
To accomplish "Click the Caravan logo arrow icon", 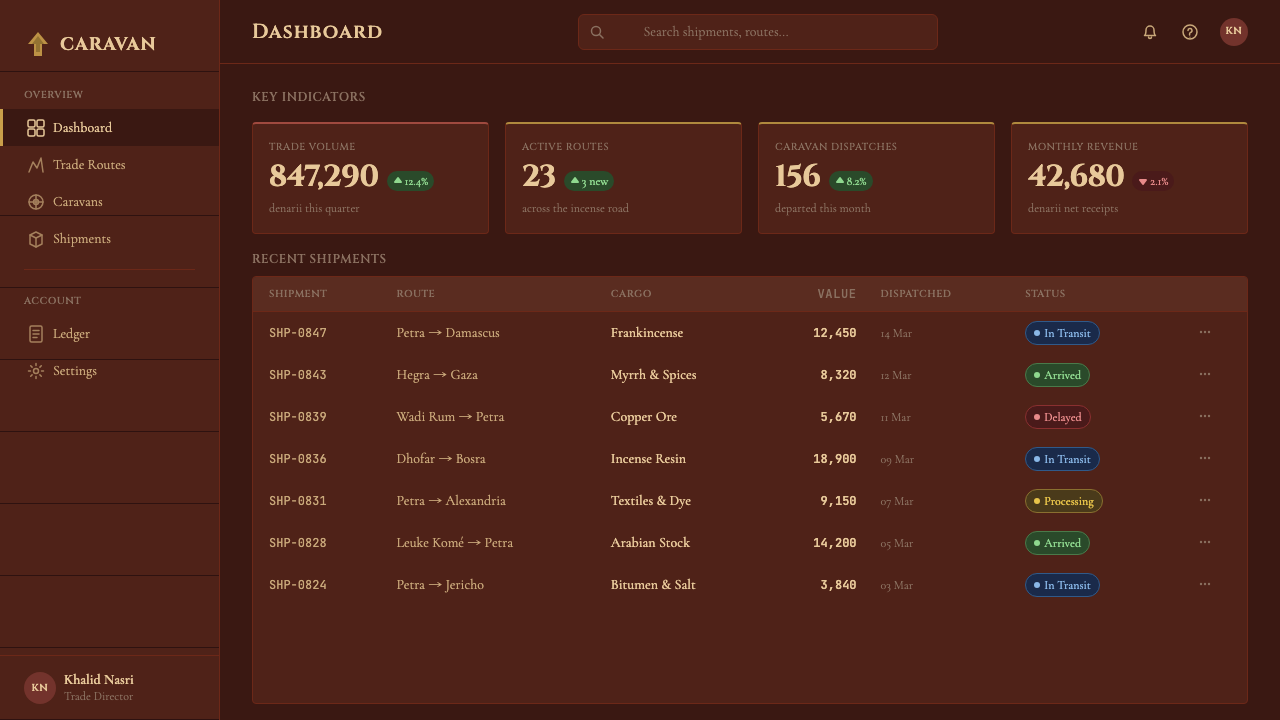I will click(38, 44).
